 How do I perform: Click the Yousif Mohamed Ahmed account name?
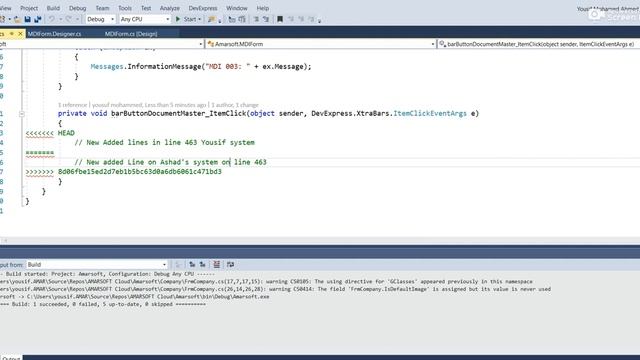[x=608, y=9]
